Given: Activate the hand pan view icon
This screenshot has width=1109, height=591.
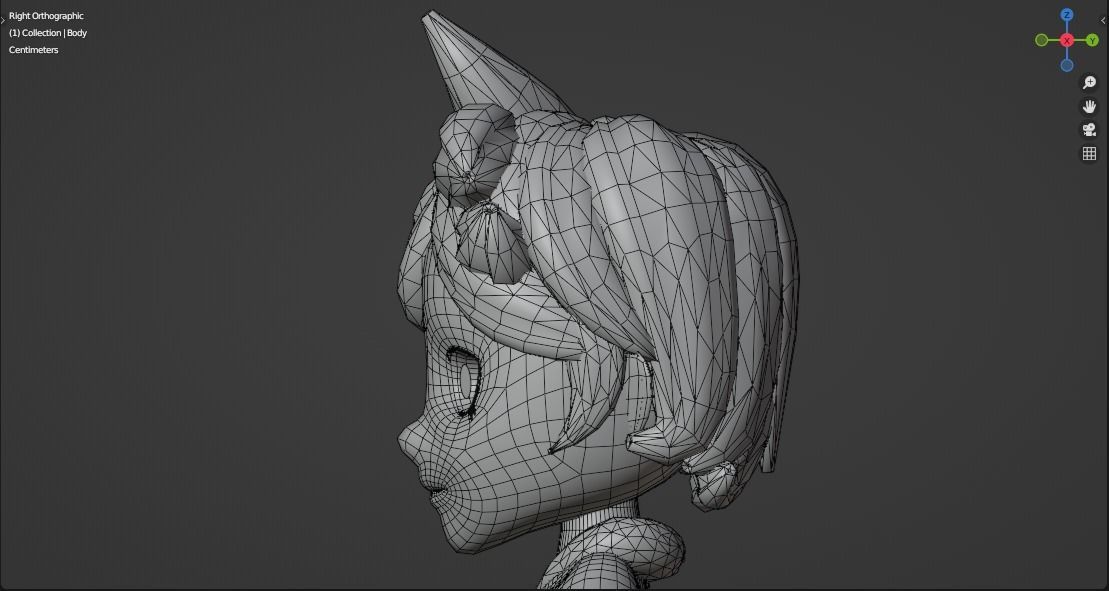Looking at the screenshot, I should pos(1089,106).
